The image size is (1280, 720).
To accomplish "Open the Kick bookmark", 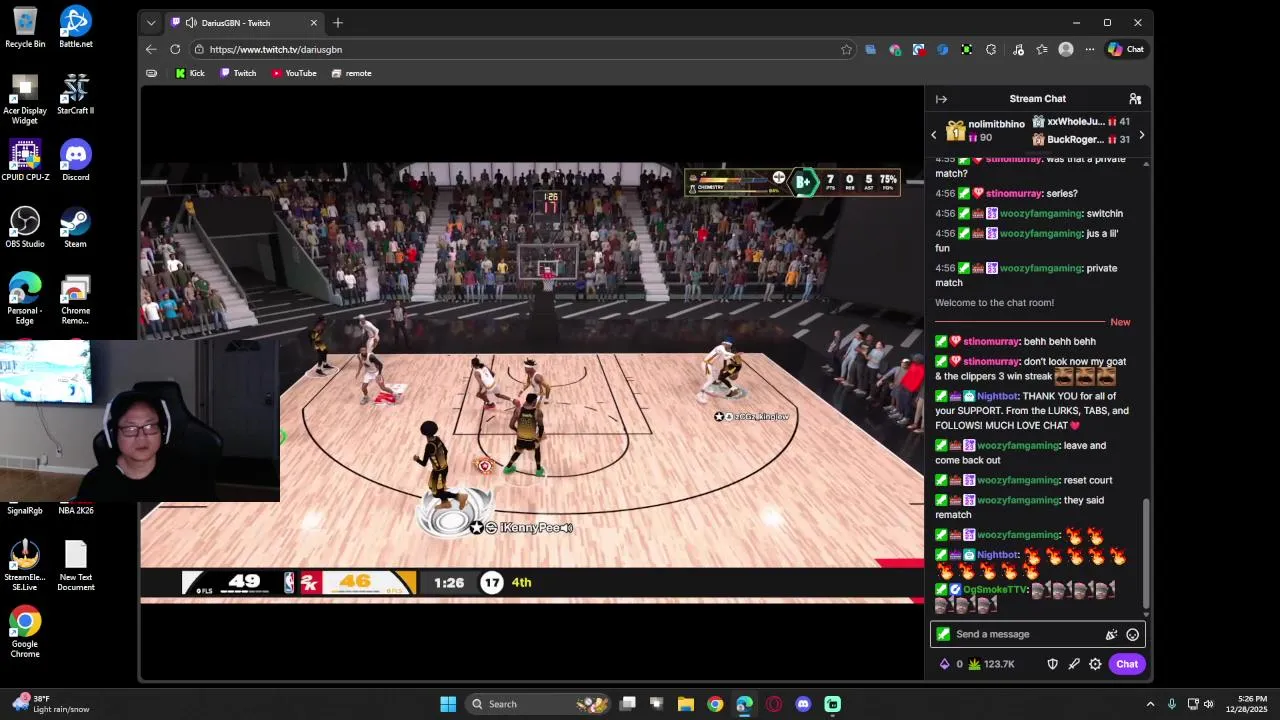I will [190, 73].
